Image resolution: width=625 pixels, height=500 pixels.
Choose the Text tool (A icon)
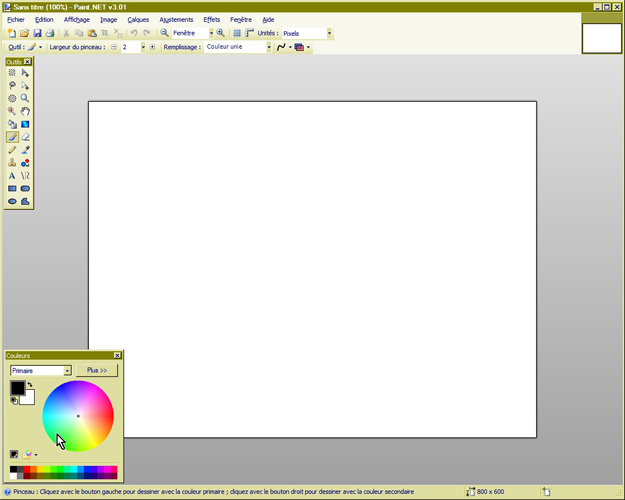[x=12, y=175]
